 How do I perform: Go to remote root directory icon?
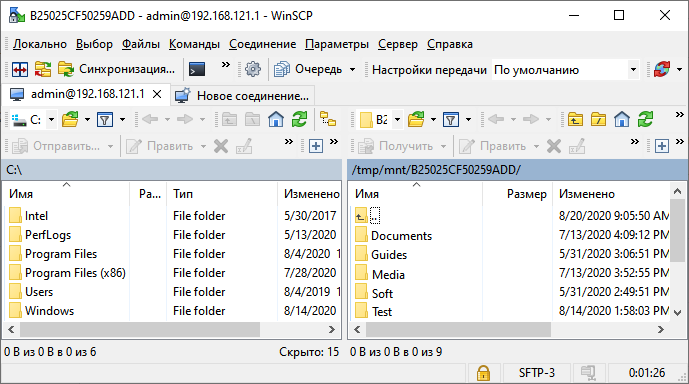[x=598, y=120]
